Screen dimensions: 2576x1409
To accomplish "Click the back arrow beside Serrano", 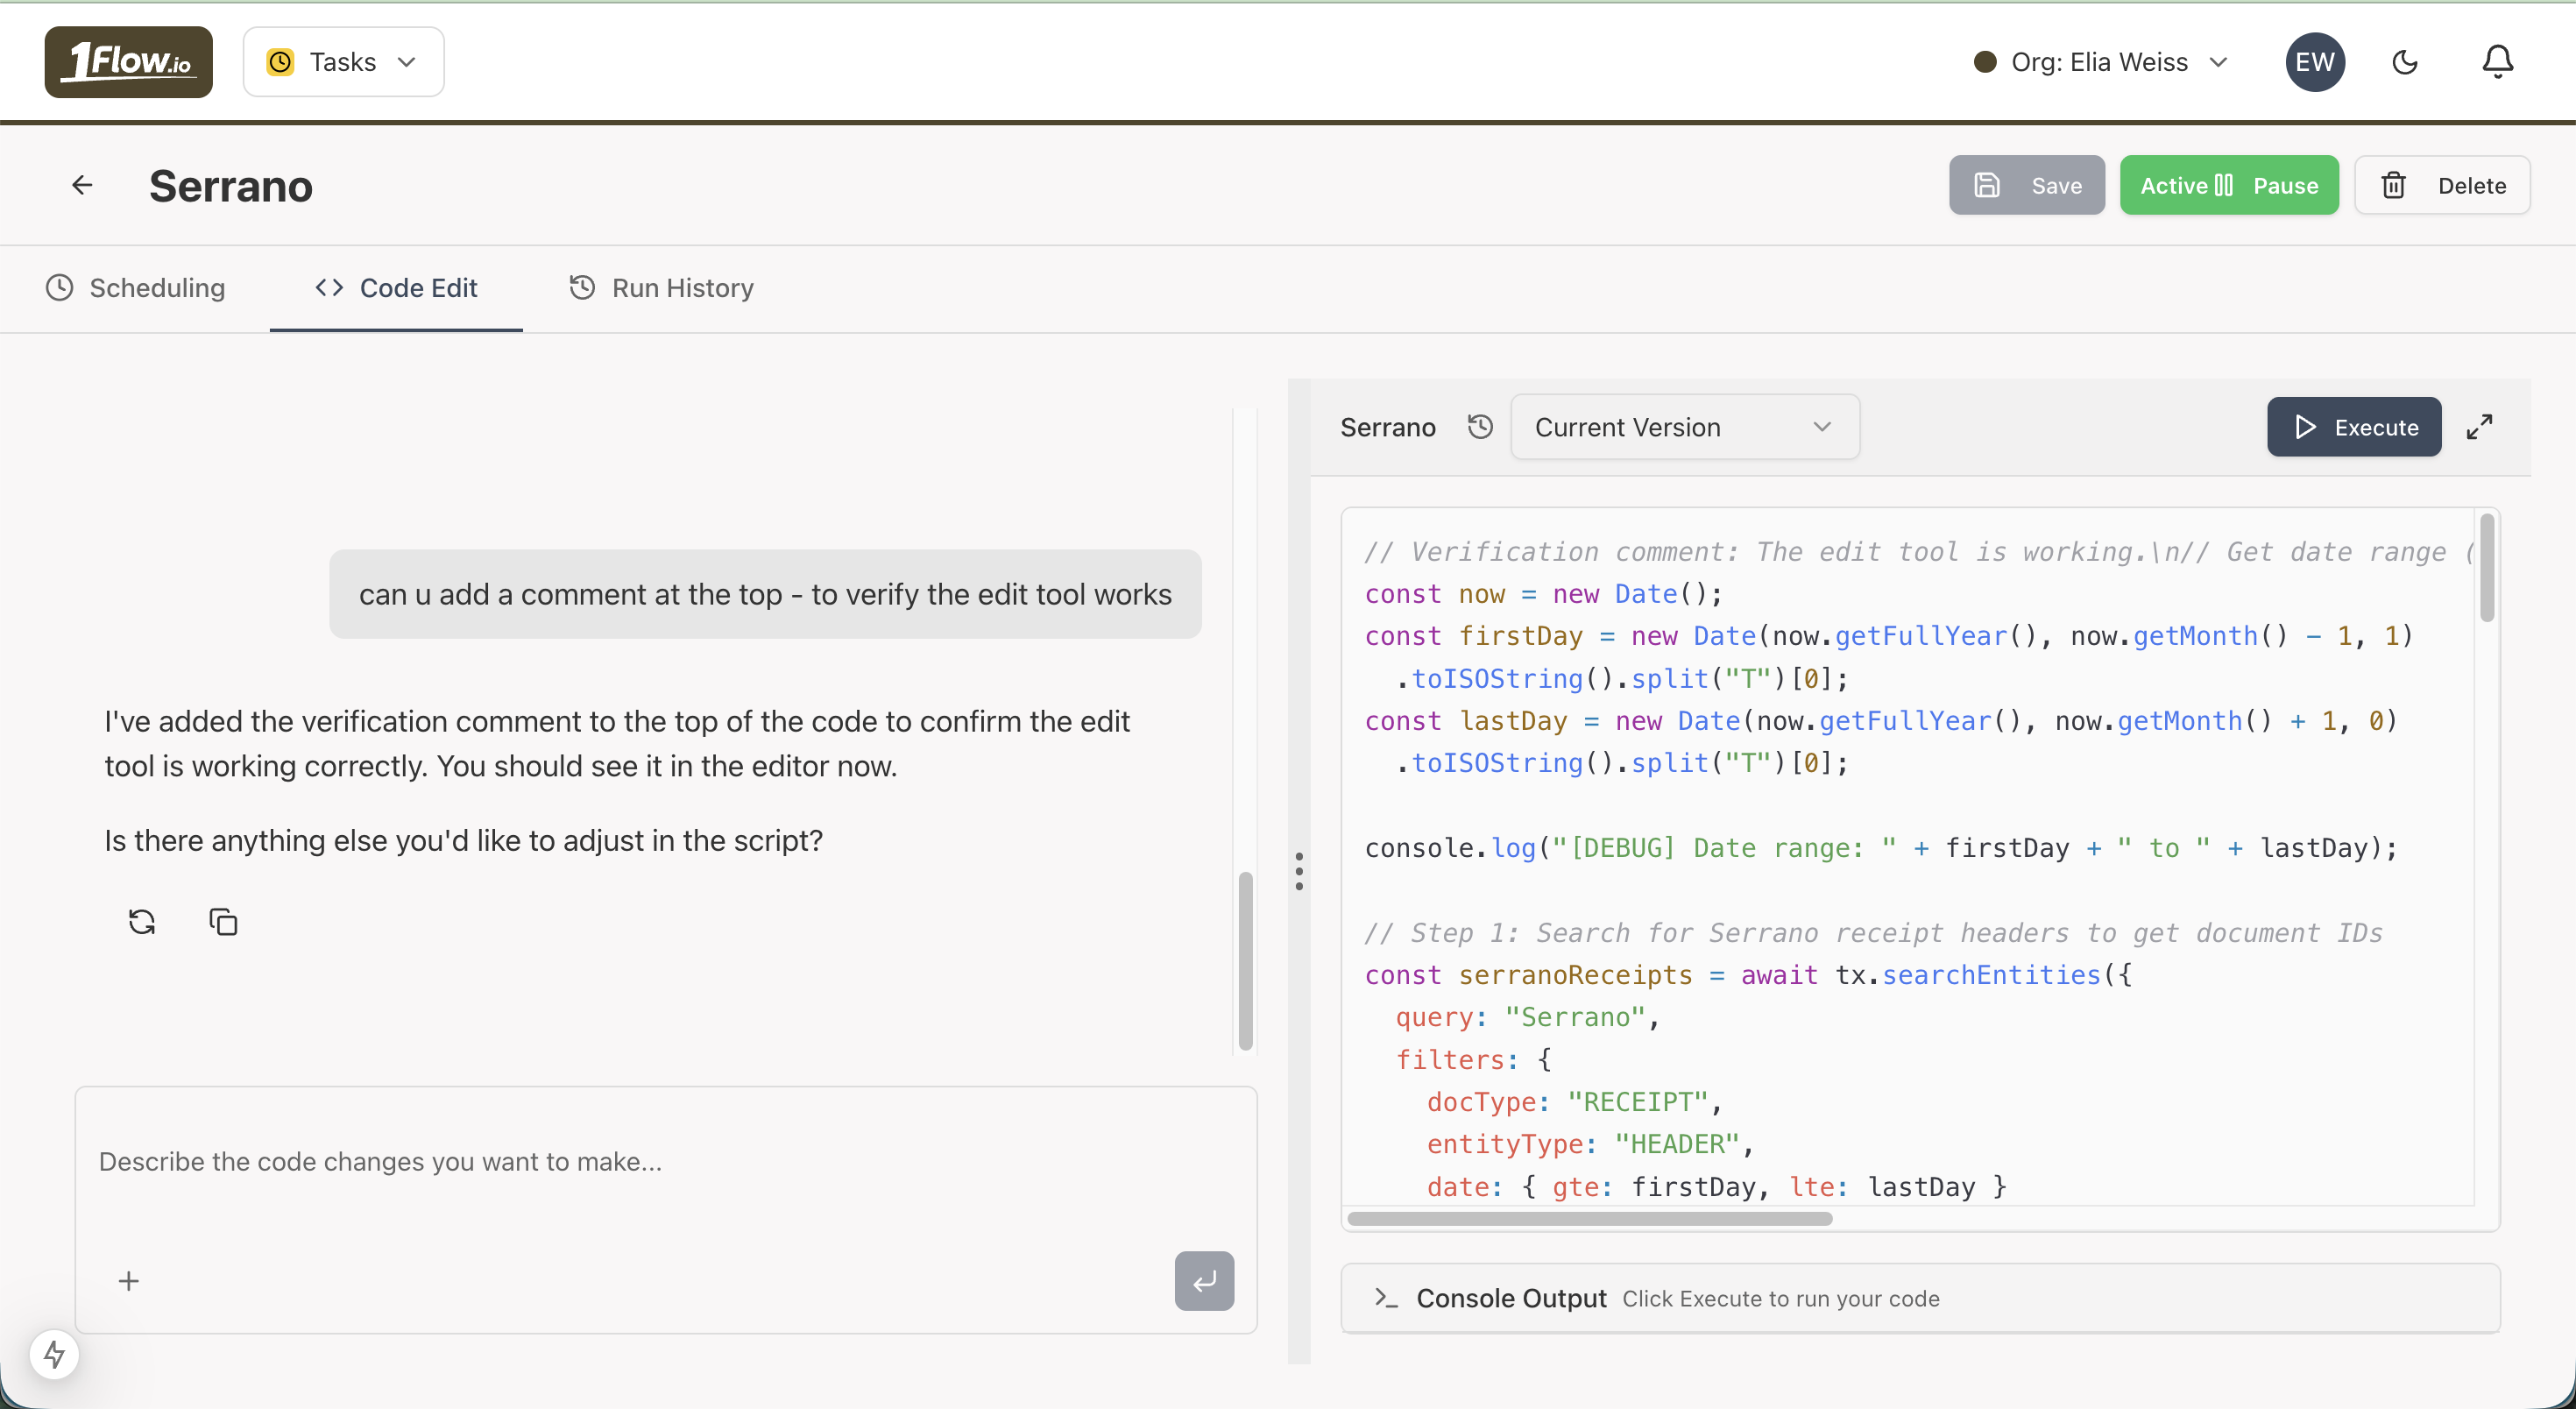I will tap(82, 185).
